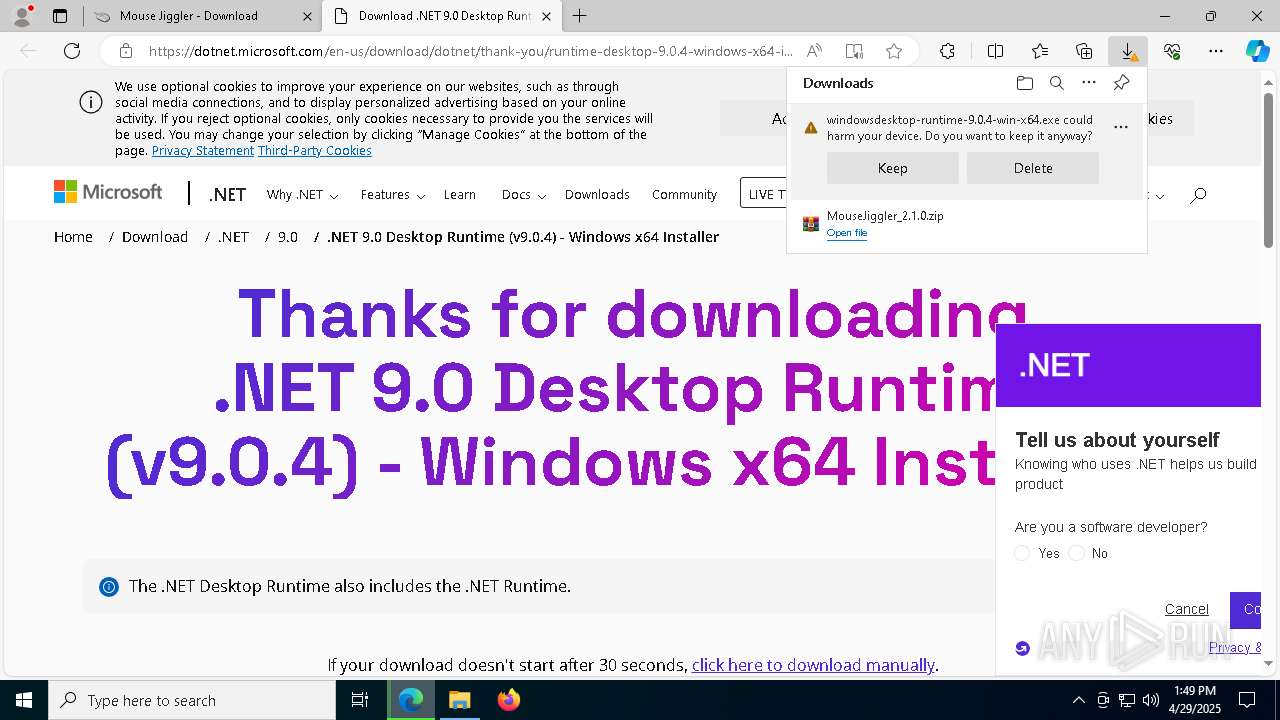Viewport: 1280px width, 720px height.
Task: Switch to Mouse Jiggler - Download tab
Action: coord(201,16)
